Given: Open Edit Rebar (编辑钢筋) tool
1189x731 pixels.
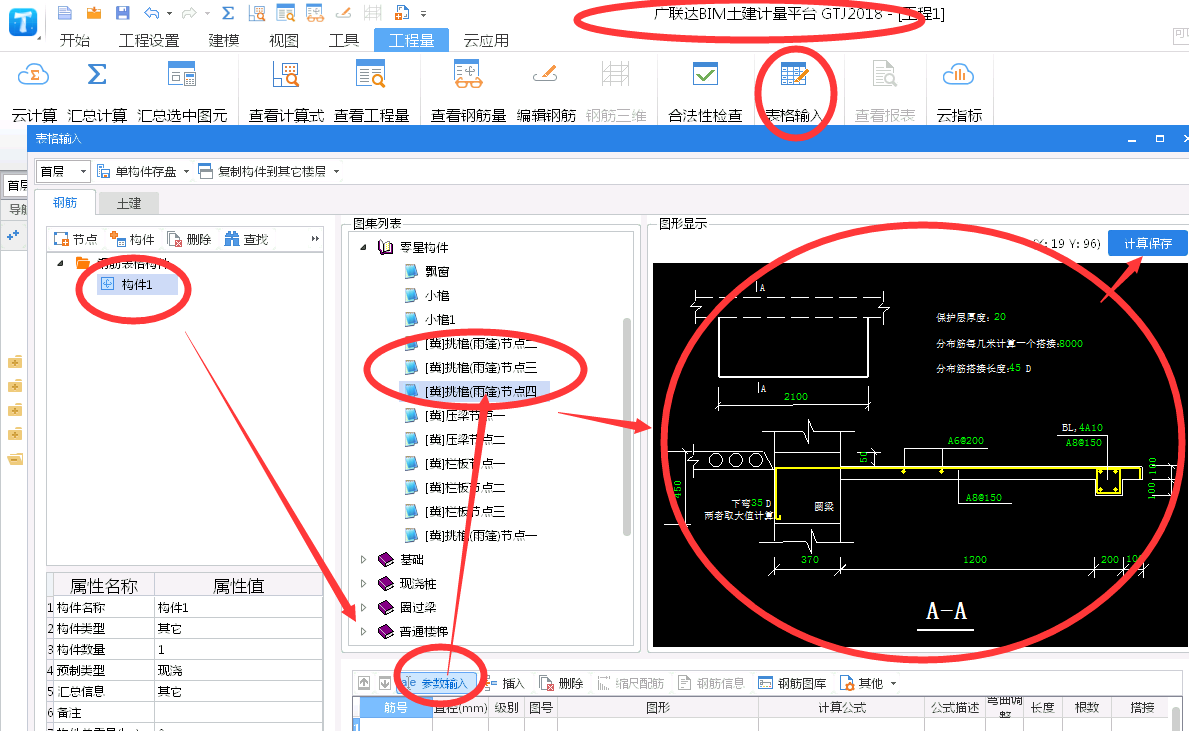Looking at the screenshot, I should click(546, 93).
